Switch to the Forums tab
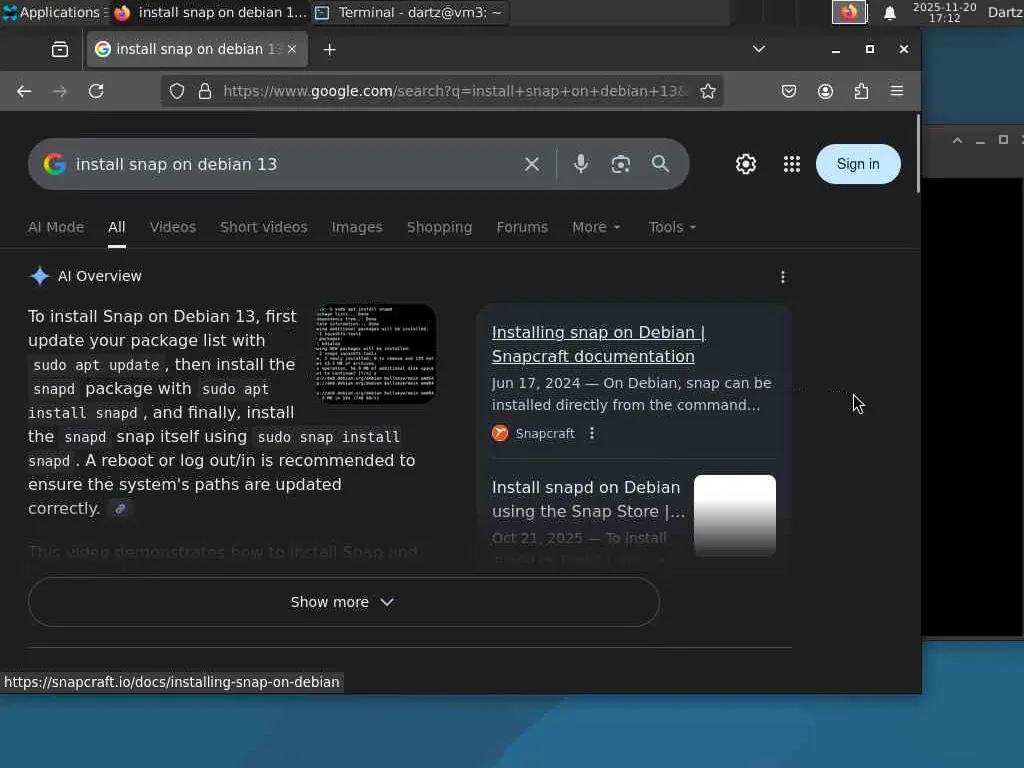 522,227
